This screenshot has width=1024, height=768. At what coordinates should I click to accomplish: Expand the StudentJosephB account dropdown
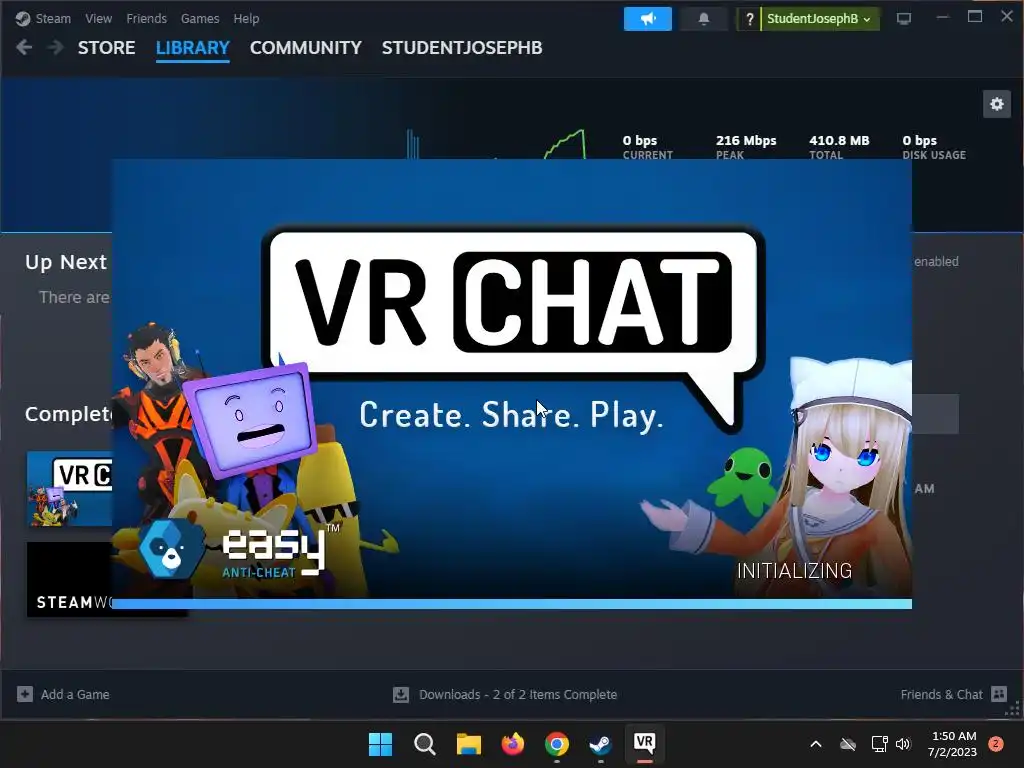(x=819, y=19)
